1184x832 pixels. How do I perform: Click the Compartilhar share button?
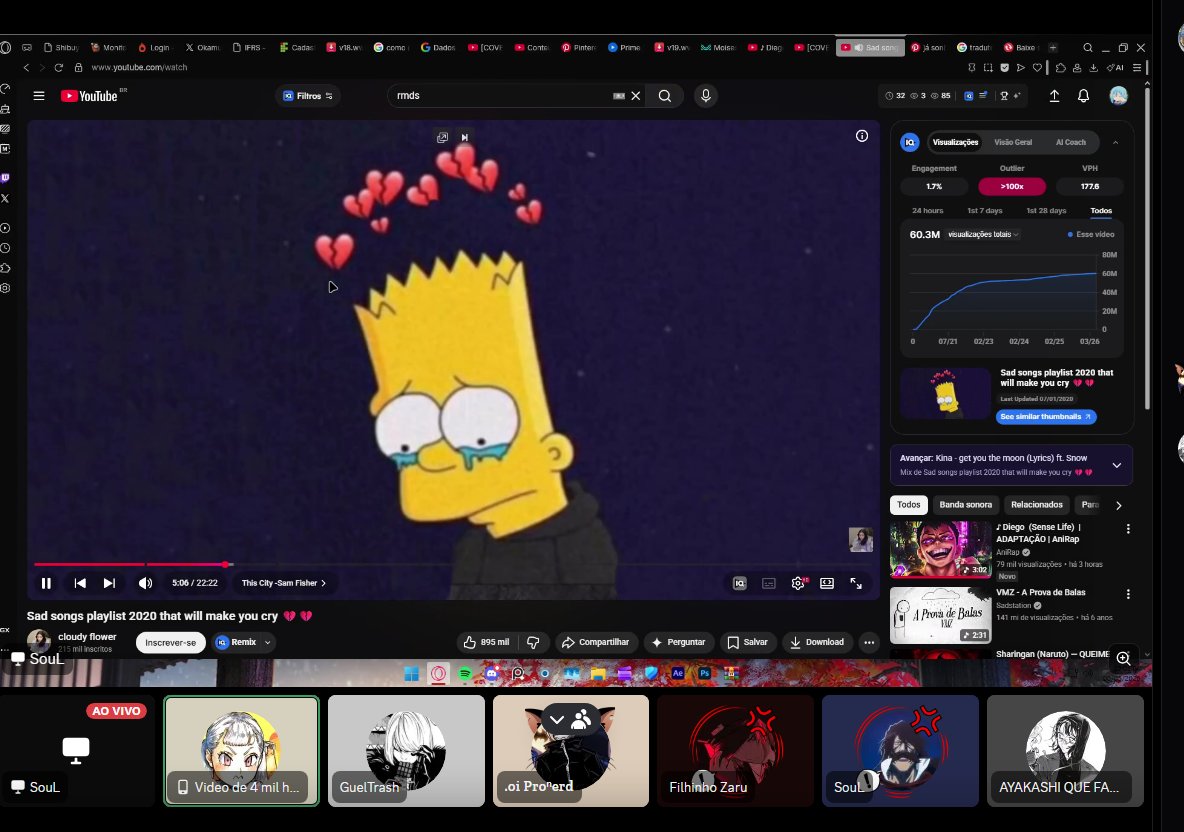coord(595,642)
